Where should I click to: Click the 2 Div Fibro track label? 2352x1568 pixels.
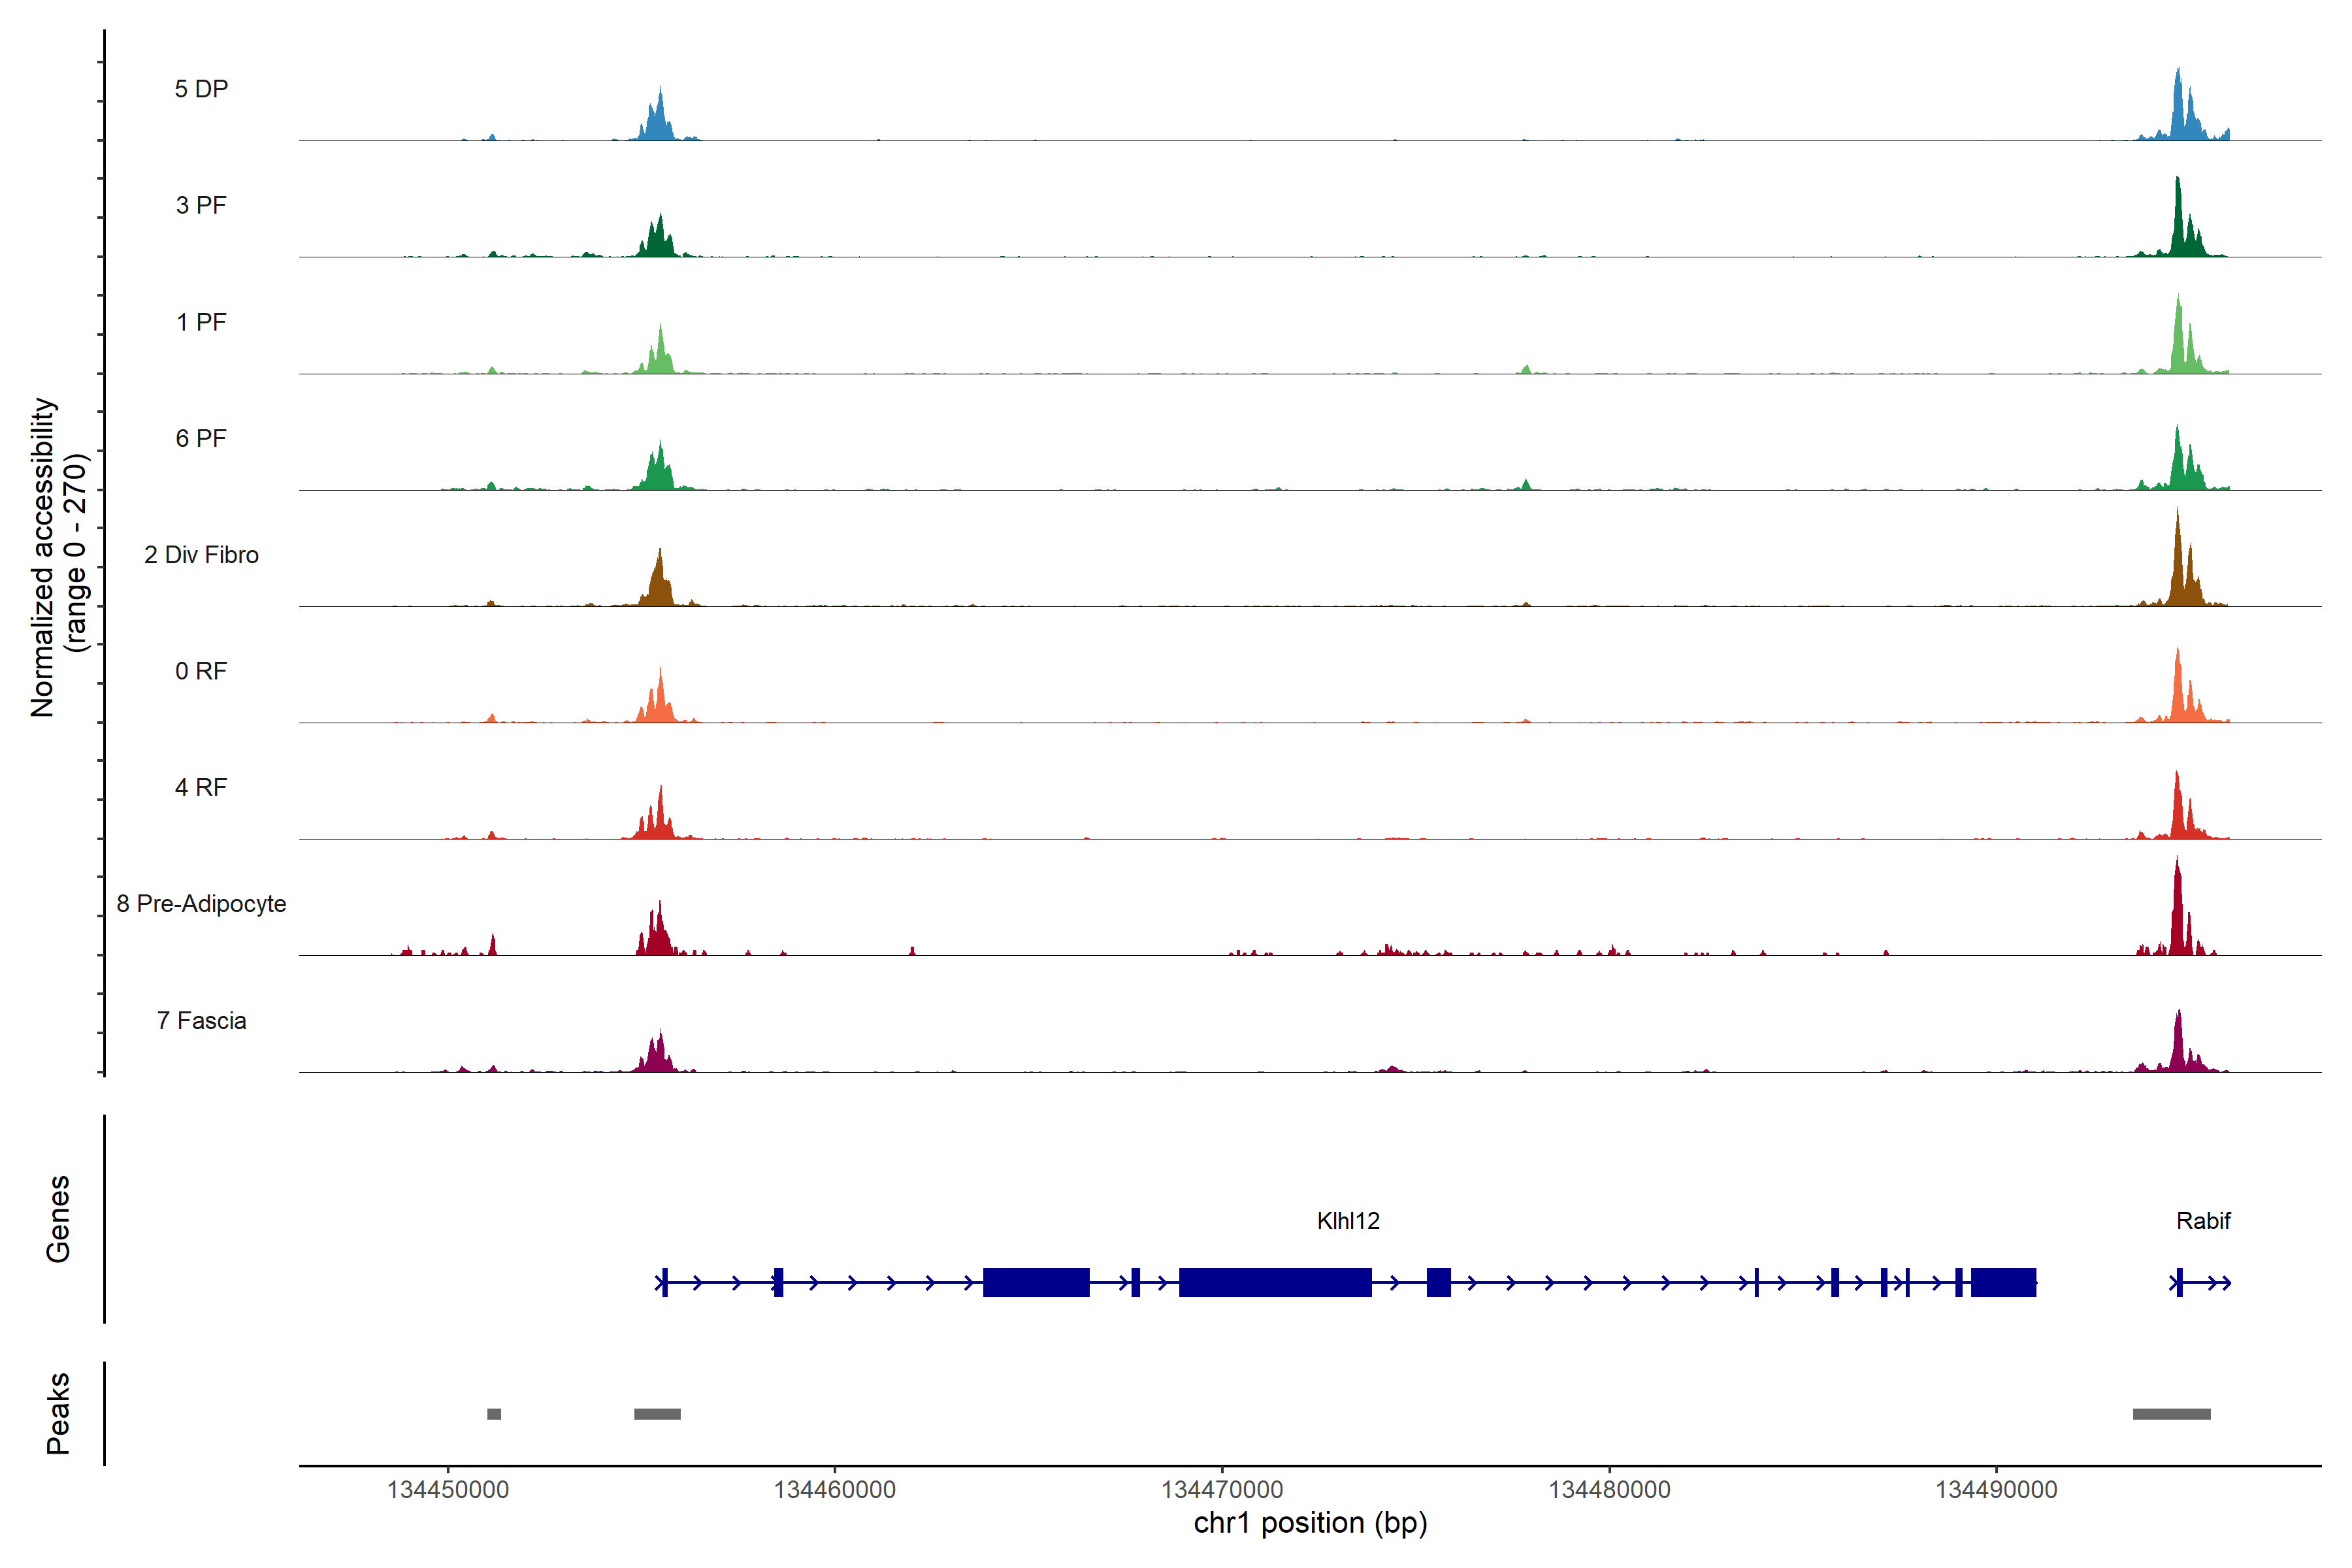(x=201, y=555)
